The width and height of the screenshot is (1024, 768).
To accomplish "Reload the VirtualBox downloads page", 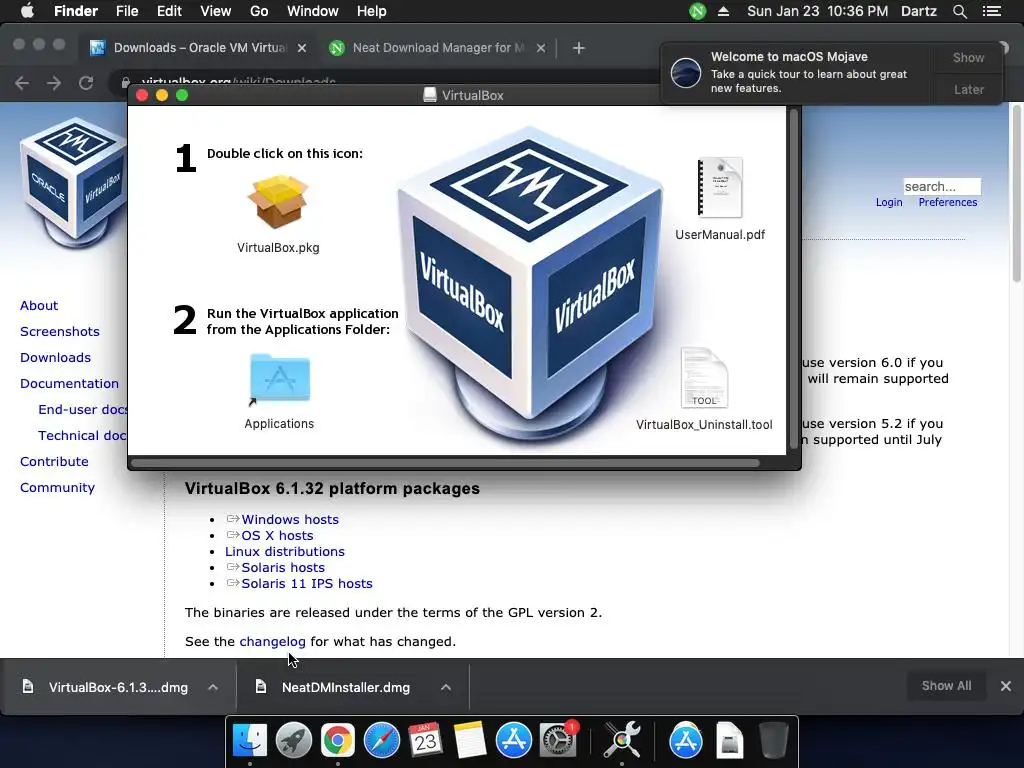I will pyautogui.click(x=86, y=83).
